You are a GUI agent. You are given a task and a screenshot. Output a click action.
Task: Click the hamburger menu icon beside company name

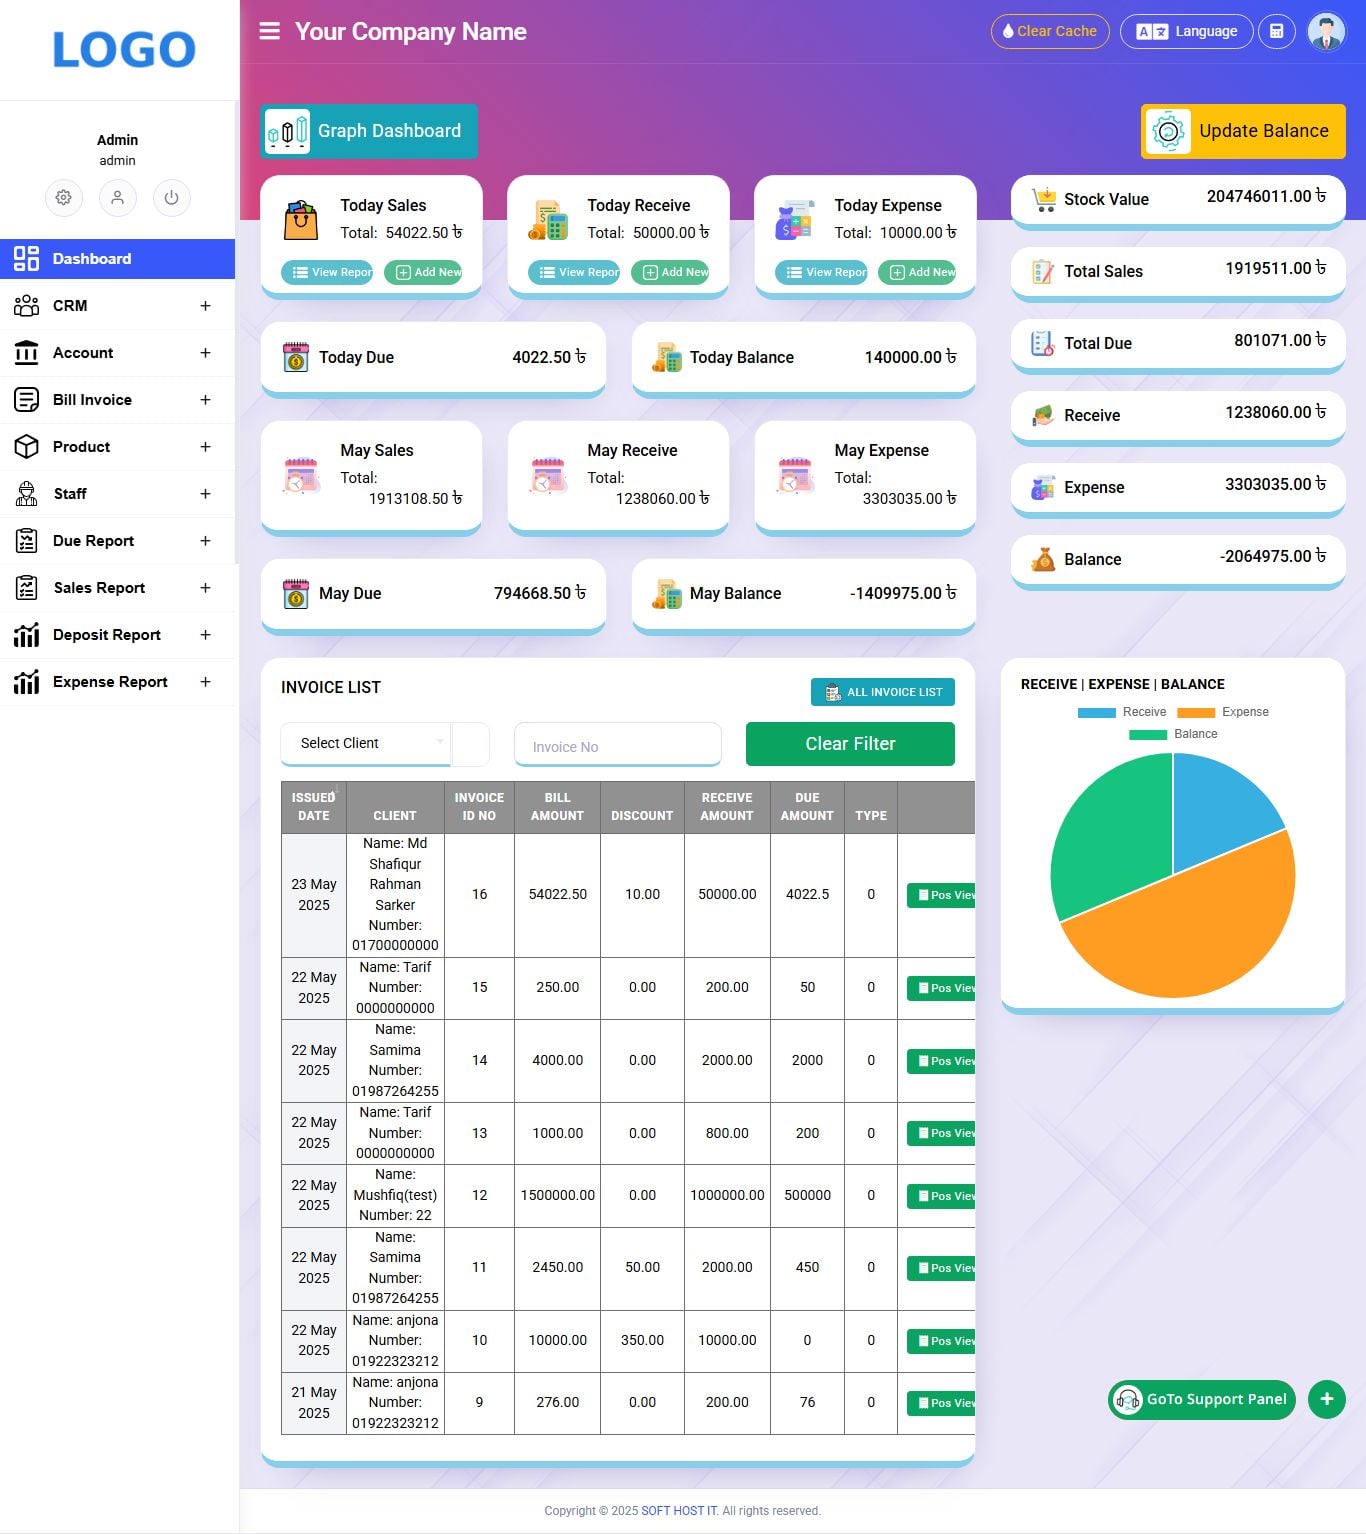268,31
